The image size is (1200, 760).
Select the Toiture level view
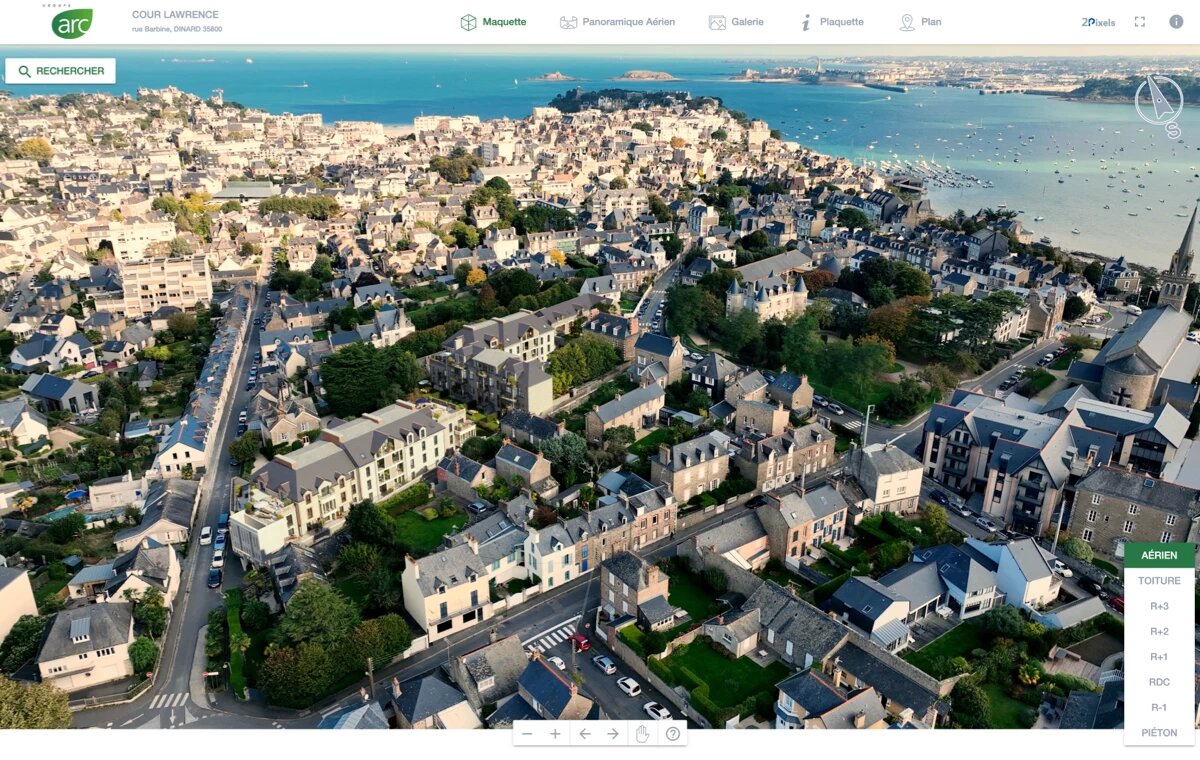click(x=1159, y=581)
